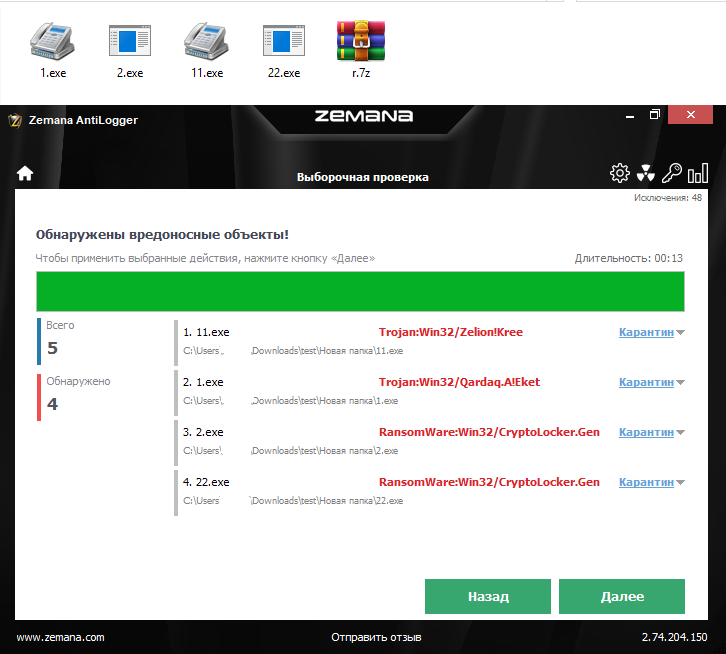Expand action dropdown arrow for 1.exe

[x=680, y=383]
